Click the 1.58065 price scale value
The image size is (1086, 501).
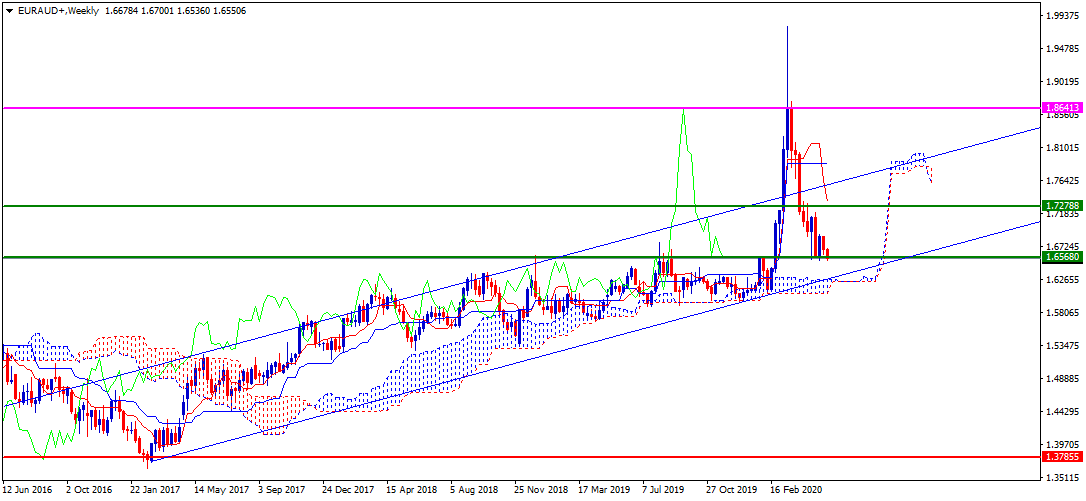[1062, 313]
